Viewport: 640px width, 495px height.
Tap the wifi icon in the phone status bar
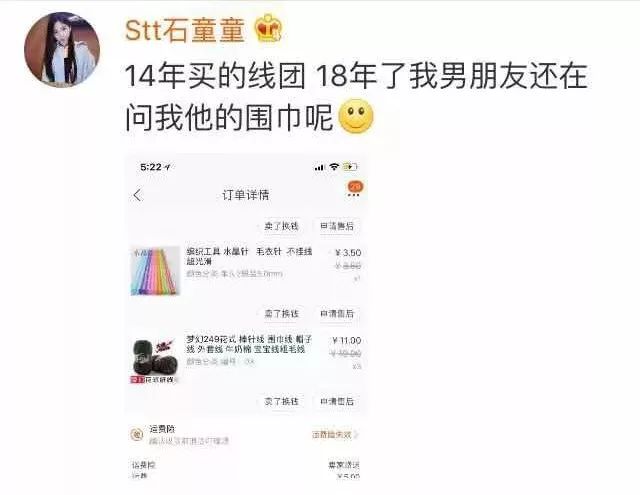pos(334,166)
